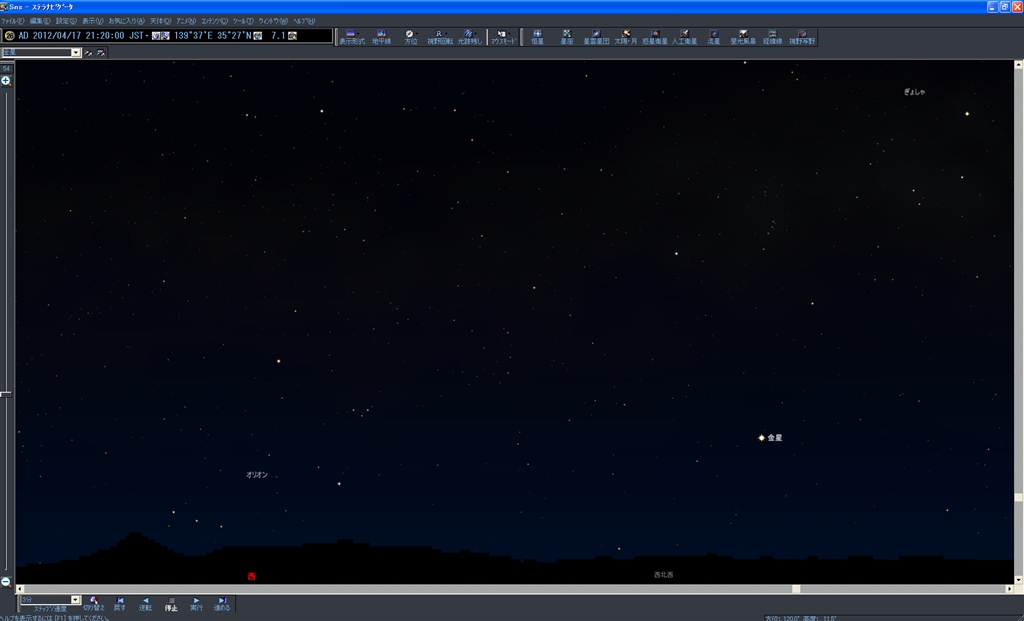Image resolution: width=1024 pixels, height=621 pixels.
Task: Open the 太陽・月 sun and moon icon
Action: pos(625,36)
